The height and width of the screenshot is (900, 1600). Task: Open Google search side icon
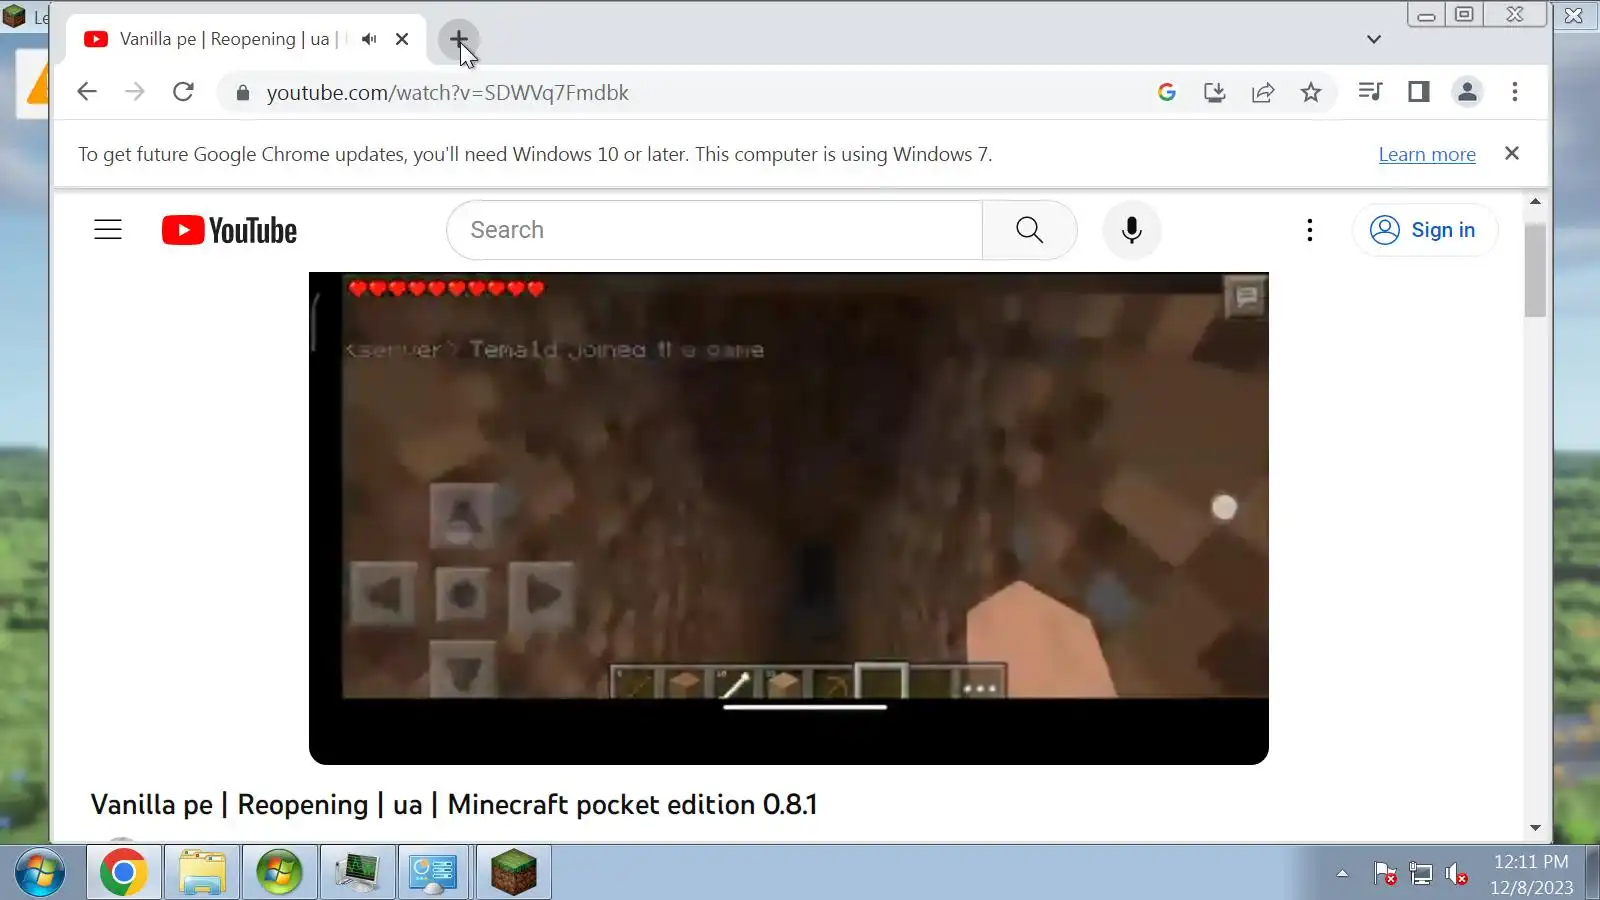pyautogui.click(x=1166, y=92)
